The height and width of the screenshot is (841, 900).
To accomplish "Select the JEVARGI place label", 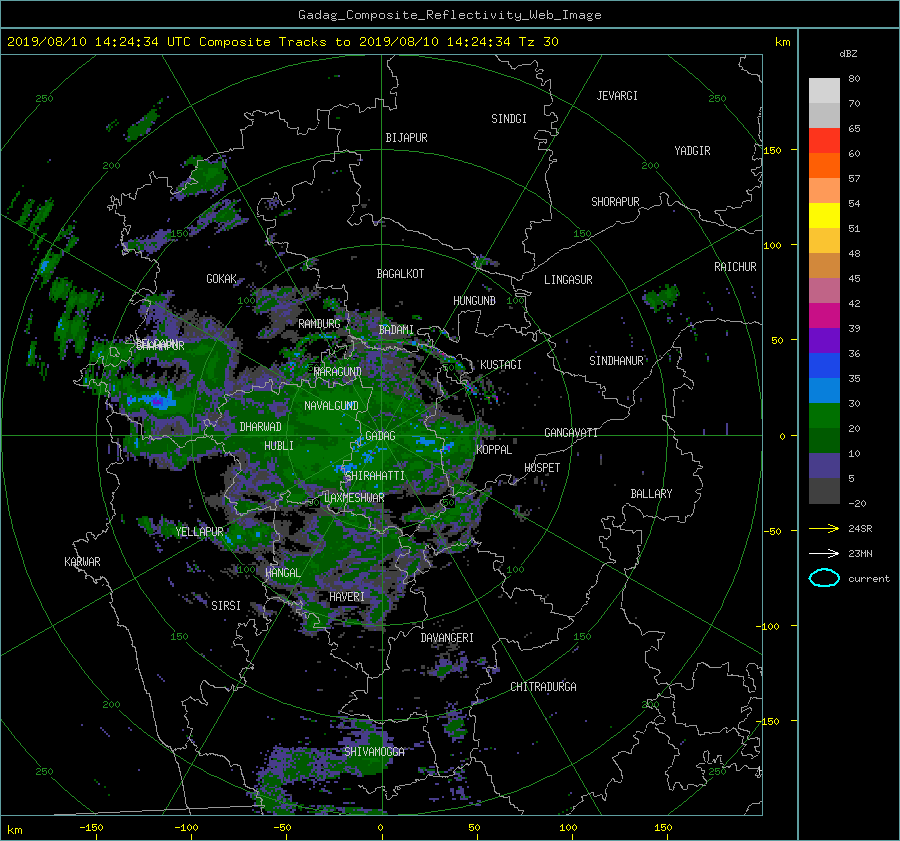I will pos(617,96).
